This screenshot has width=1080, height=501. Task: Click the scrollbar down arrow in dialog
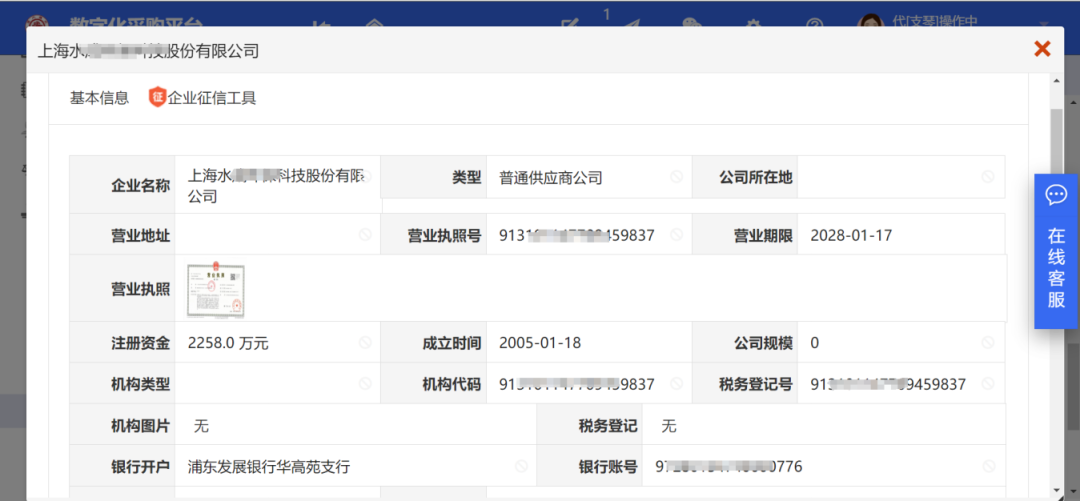[1056, 492]
